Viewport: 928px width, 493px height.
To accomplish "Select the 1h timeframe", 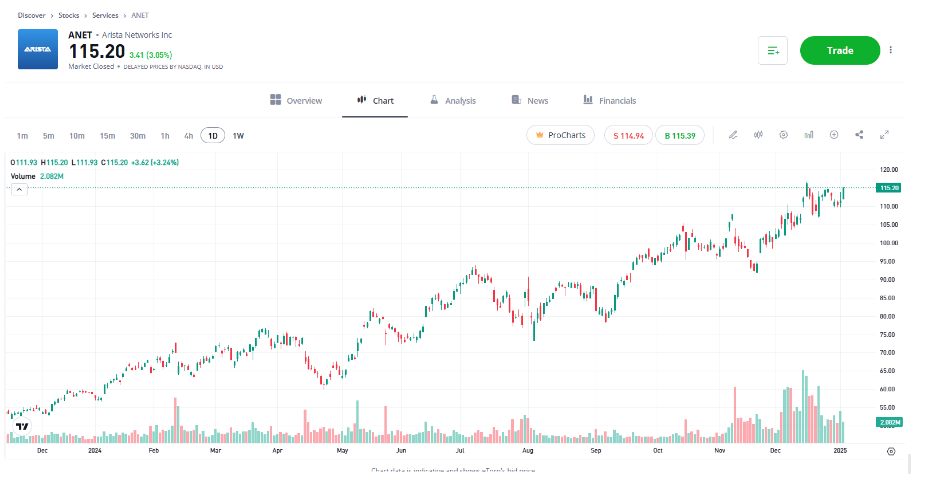I will (165, 136).
